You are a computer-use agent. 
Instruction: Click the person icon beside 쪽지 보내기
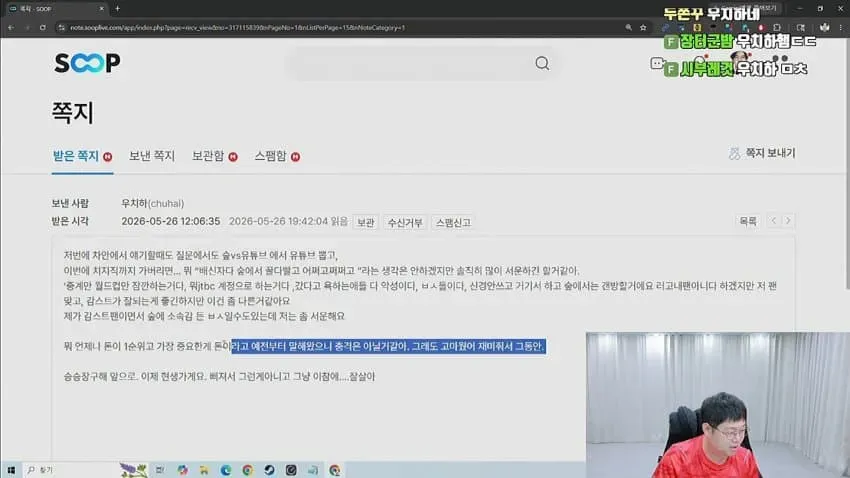click(735, 153)
